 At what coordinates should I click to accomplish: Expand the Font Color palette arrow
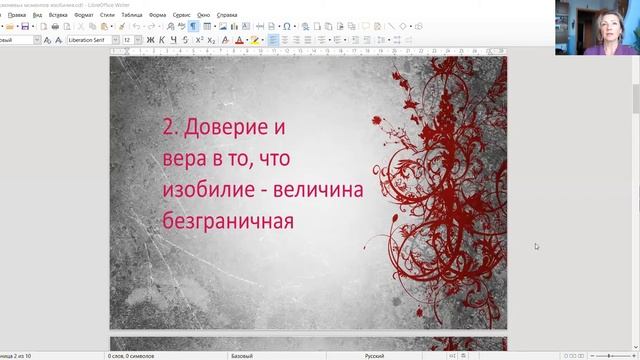[x=247, y=40]
